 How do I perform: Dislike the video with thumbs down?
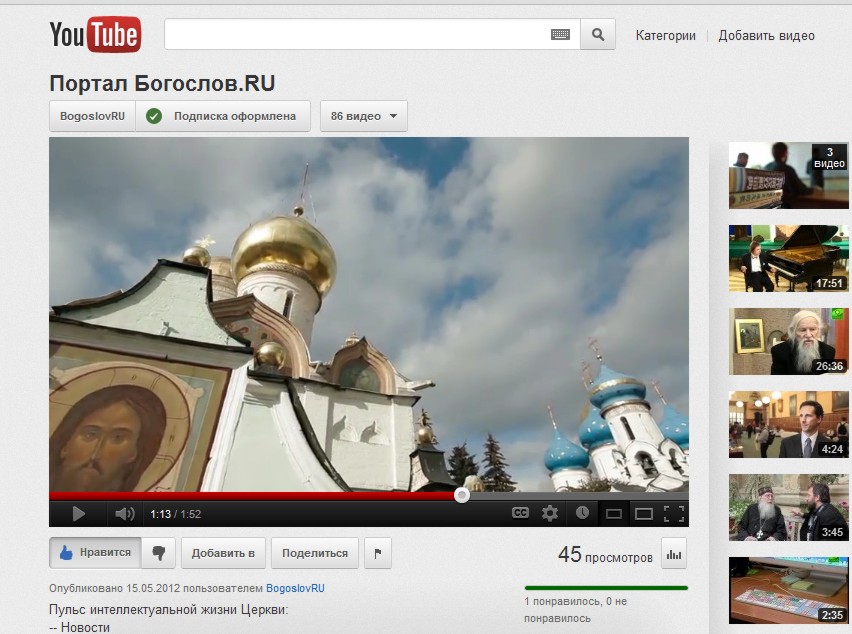pyautogui.click(x=158, y=553)
